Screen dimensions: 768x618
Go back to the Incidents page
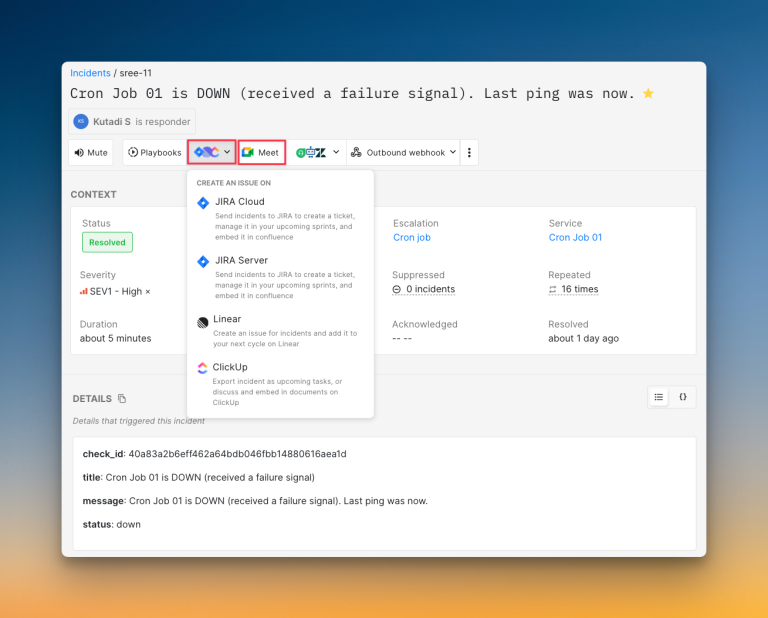(90, 73)
